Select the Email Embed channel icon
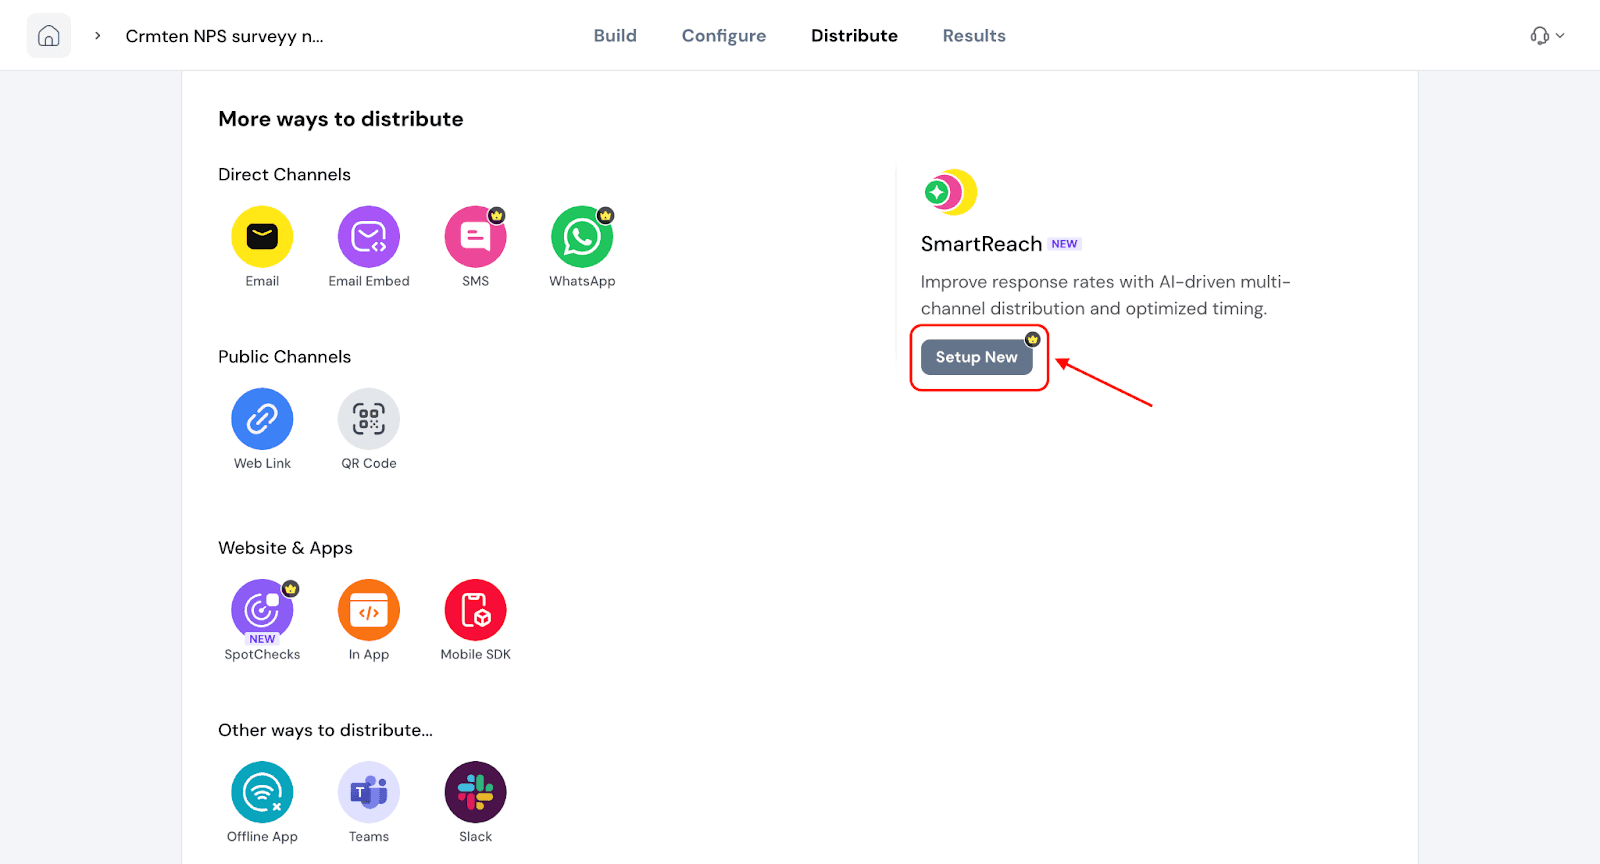Viewport: 1600px width, 864px height. tap(369, 237)
